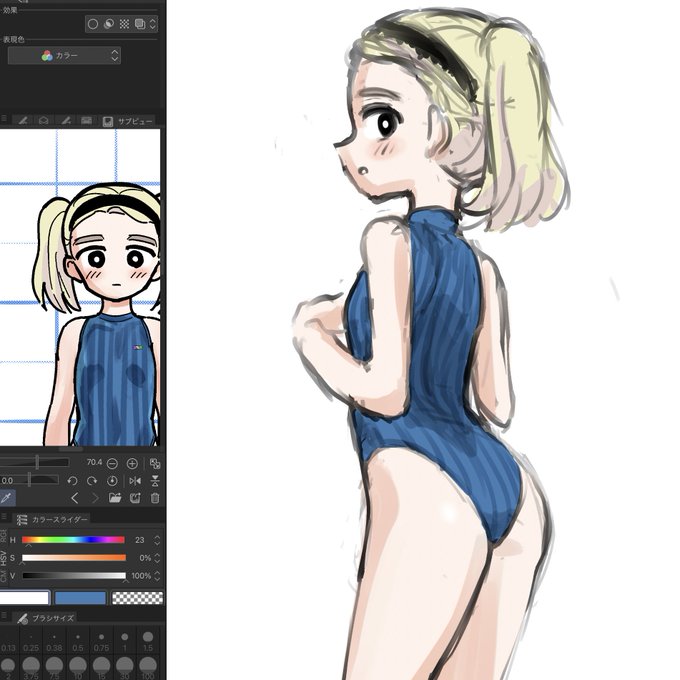The width and height of the screenshot is (680, 680).
Task: Choose brush size 0.13
Action: [8, 642]
